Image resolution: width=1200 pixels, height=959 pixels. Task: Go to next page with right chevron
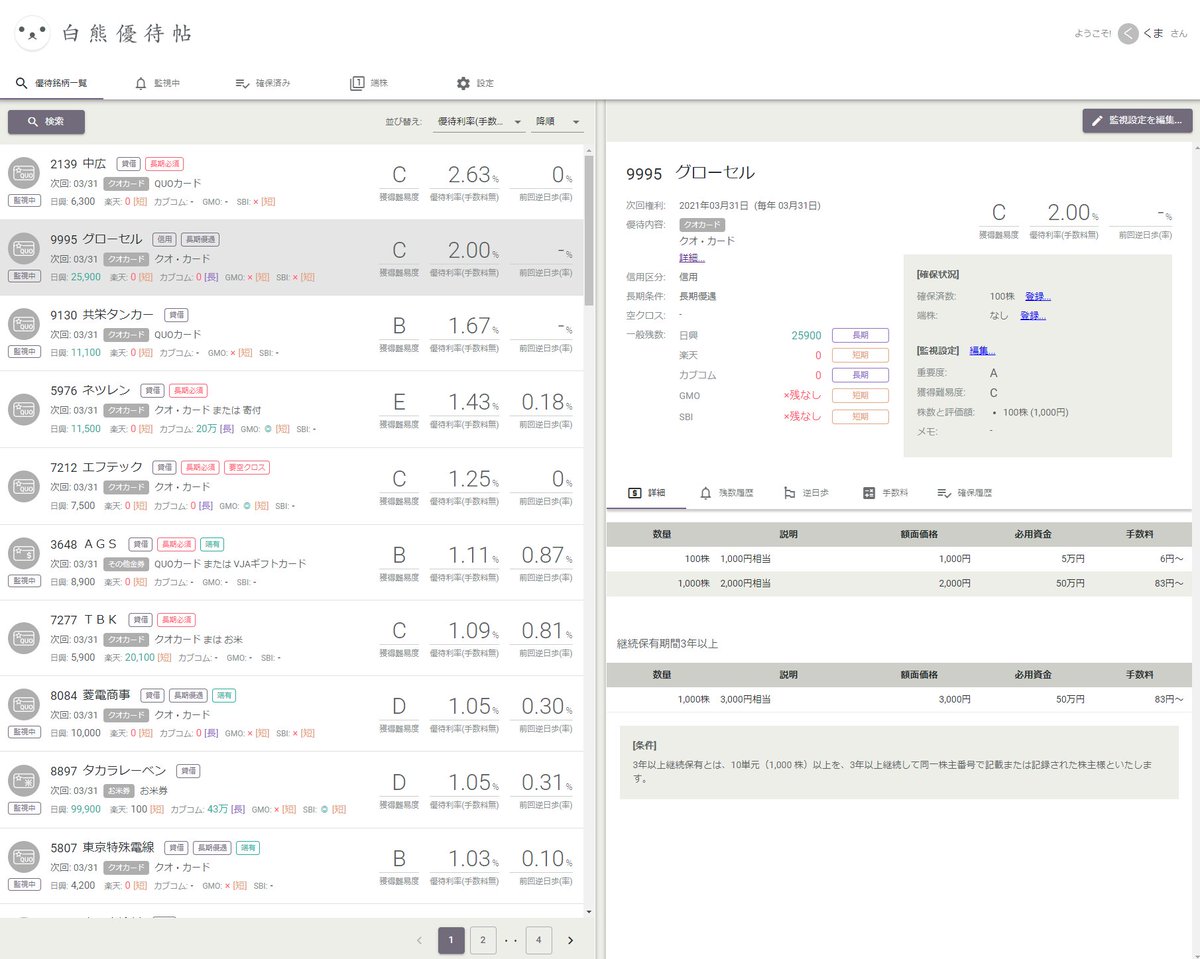tap(571, 940)
